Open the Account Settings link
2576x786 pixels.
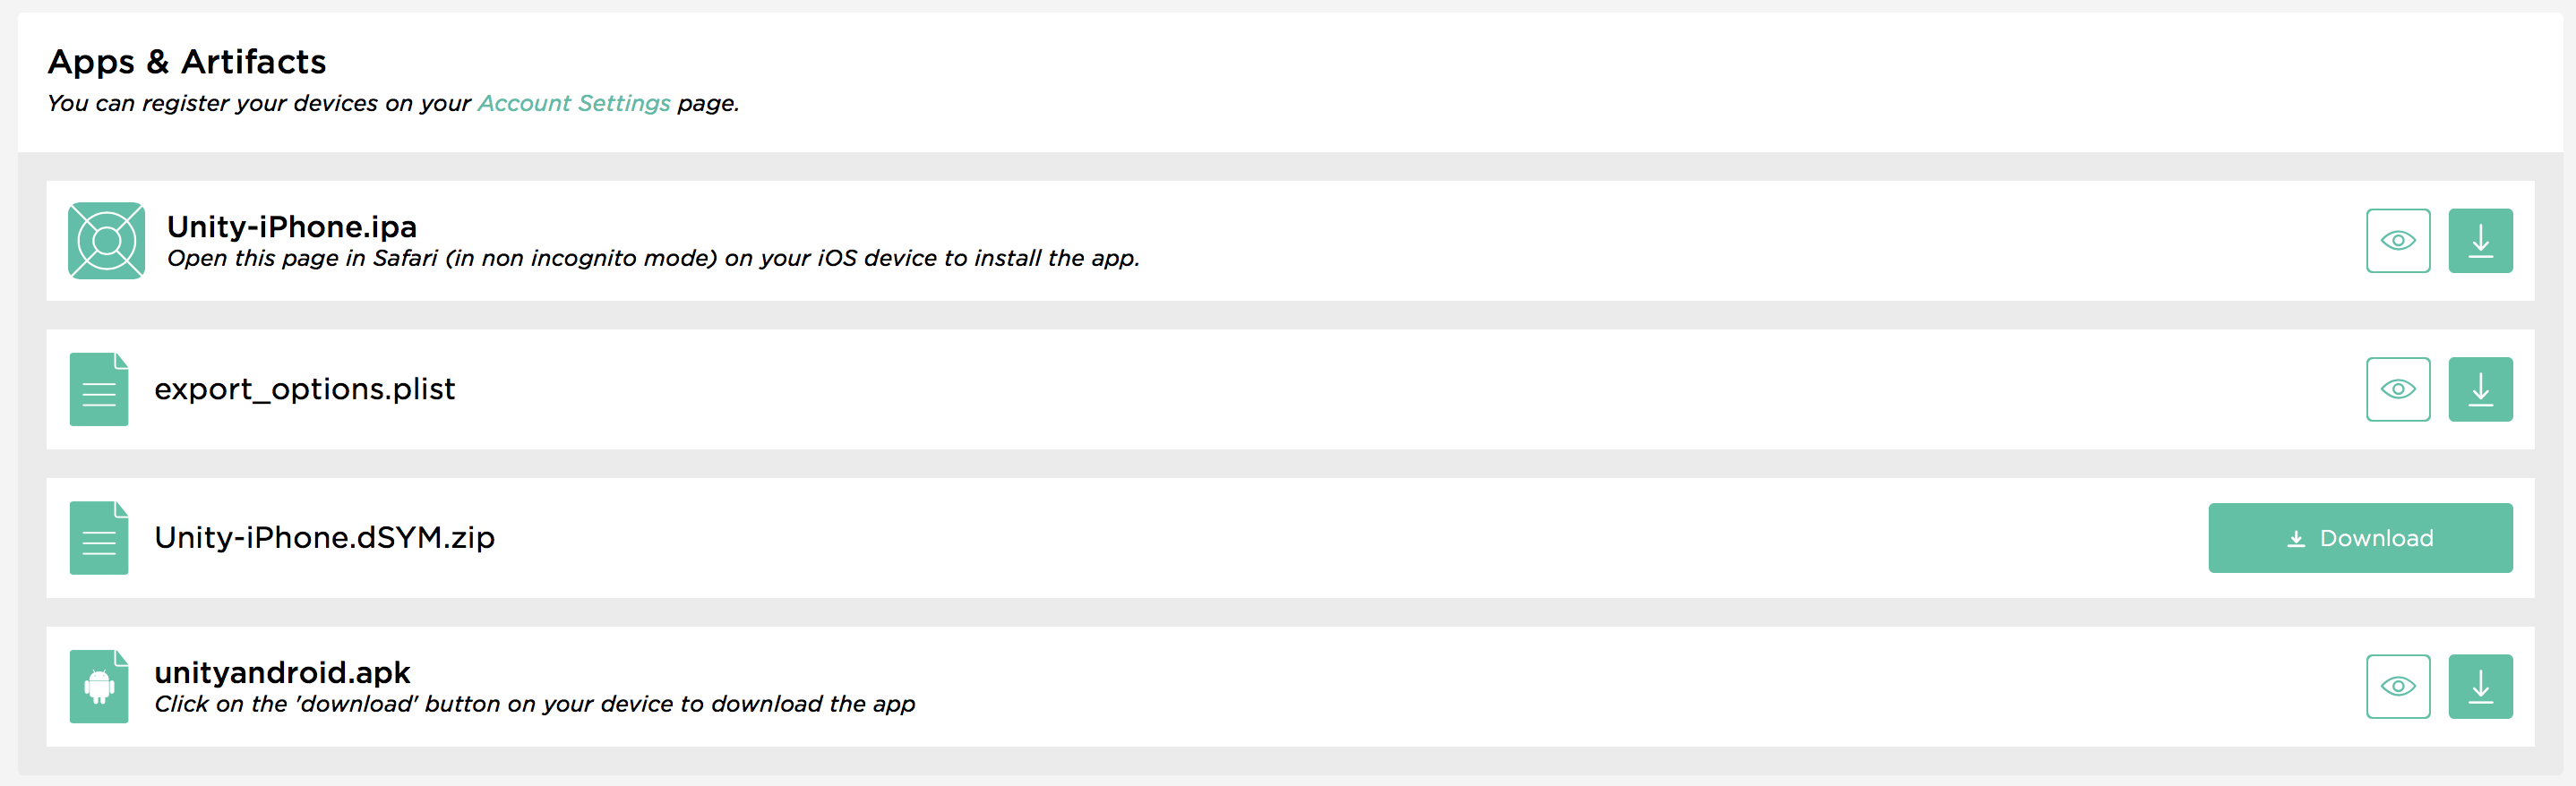tap(573, 103)
